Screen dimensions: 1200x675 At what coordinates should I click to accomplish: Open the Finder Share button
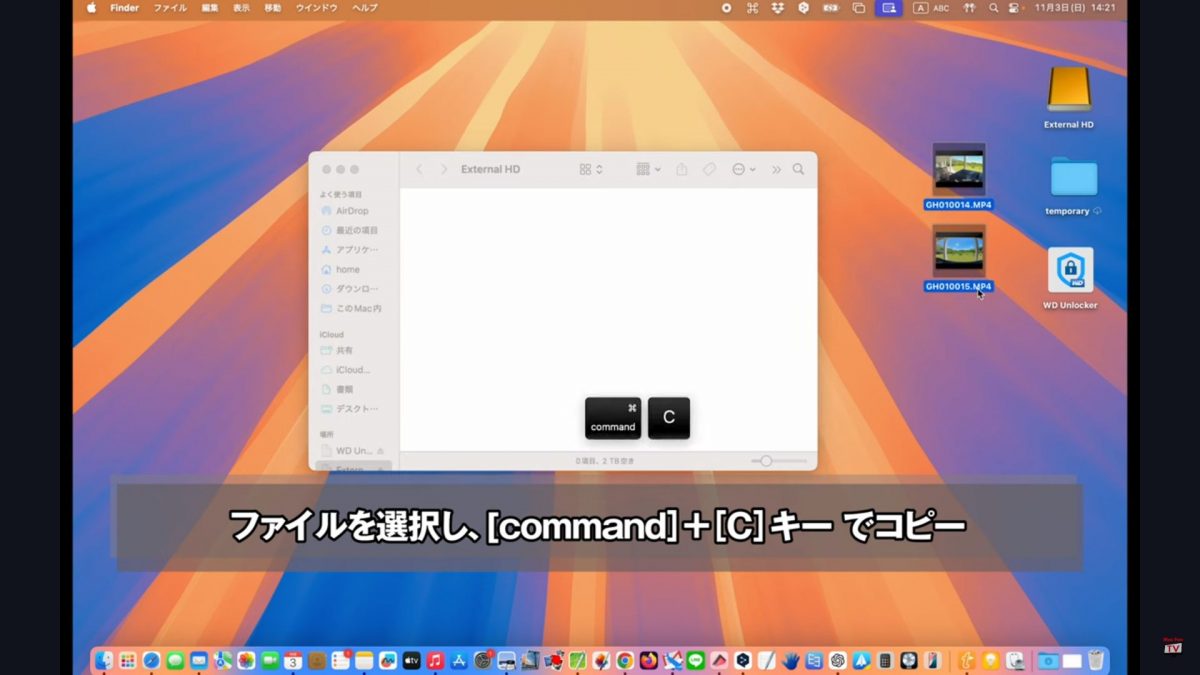click(x=682, y=170)
